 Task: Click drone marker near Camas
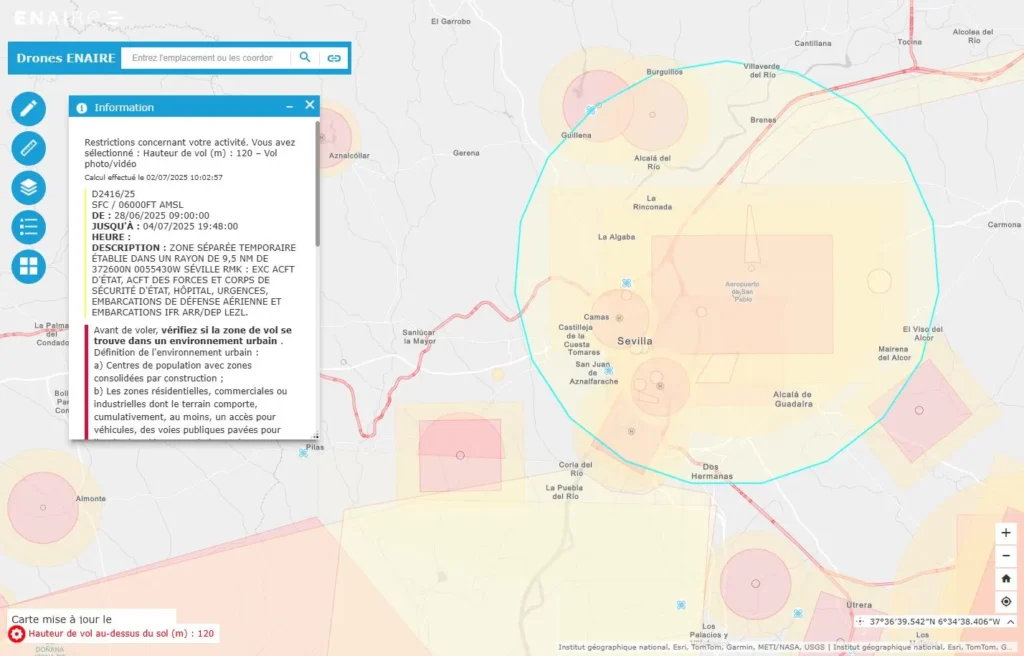tap(626, 283)
